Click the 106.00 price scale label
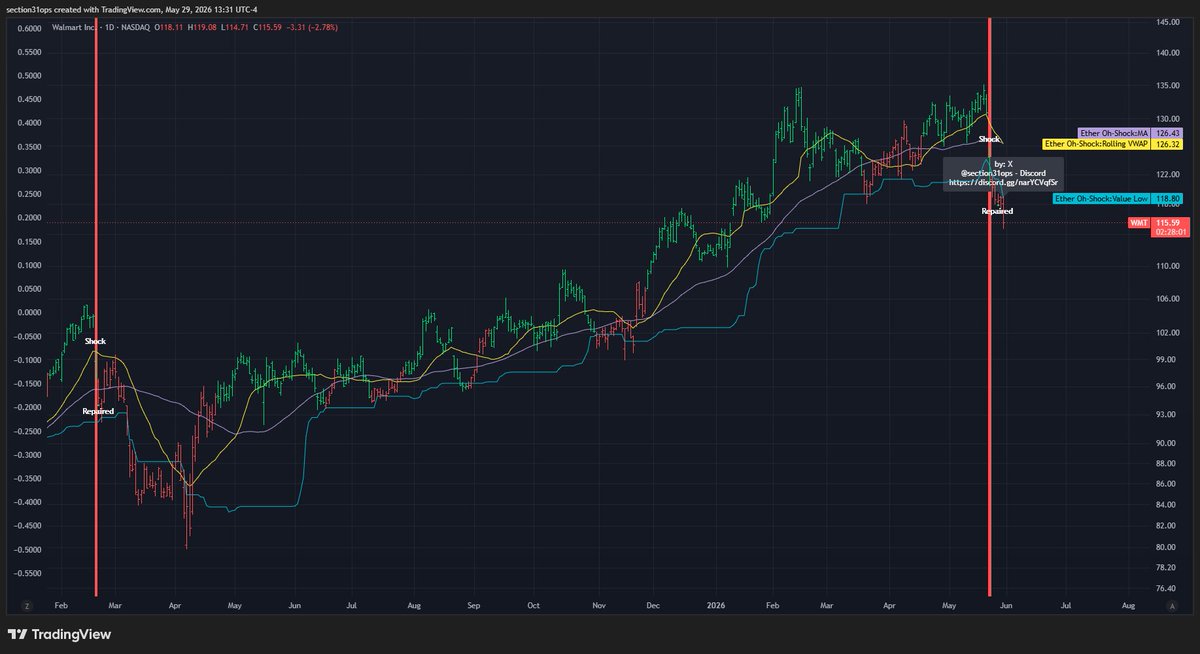 click(1167, 299)
